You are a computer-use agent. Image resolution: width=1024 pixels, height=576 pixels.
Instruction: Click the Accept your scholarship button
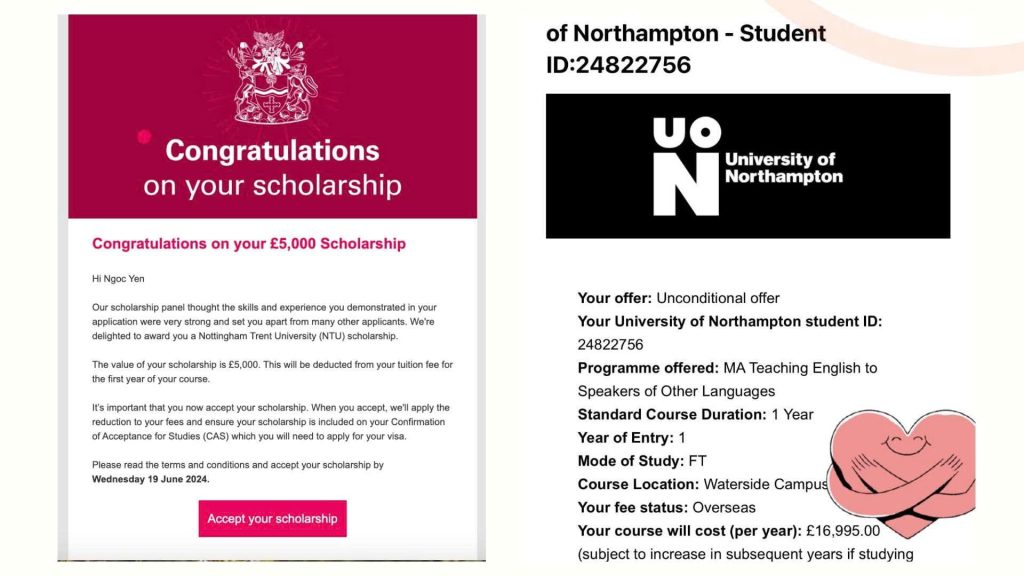pyautogui.click(x=272, y=518)
